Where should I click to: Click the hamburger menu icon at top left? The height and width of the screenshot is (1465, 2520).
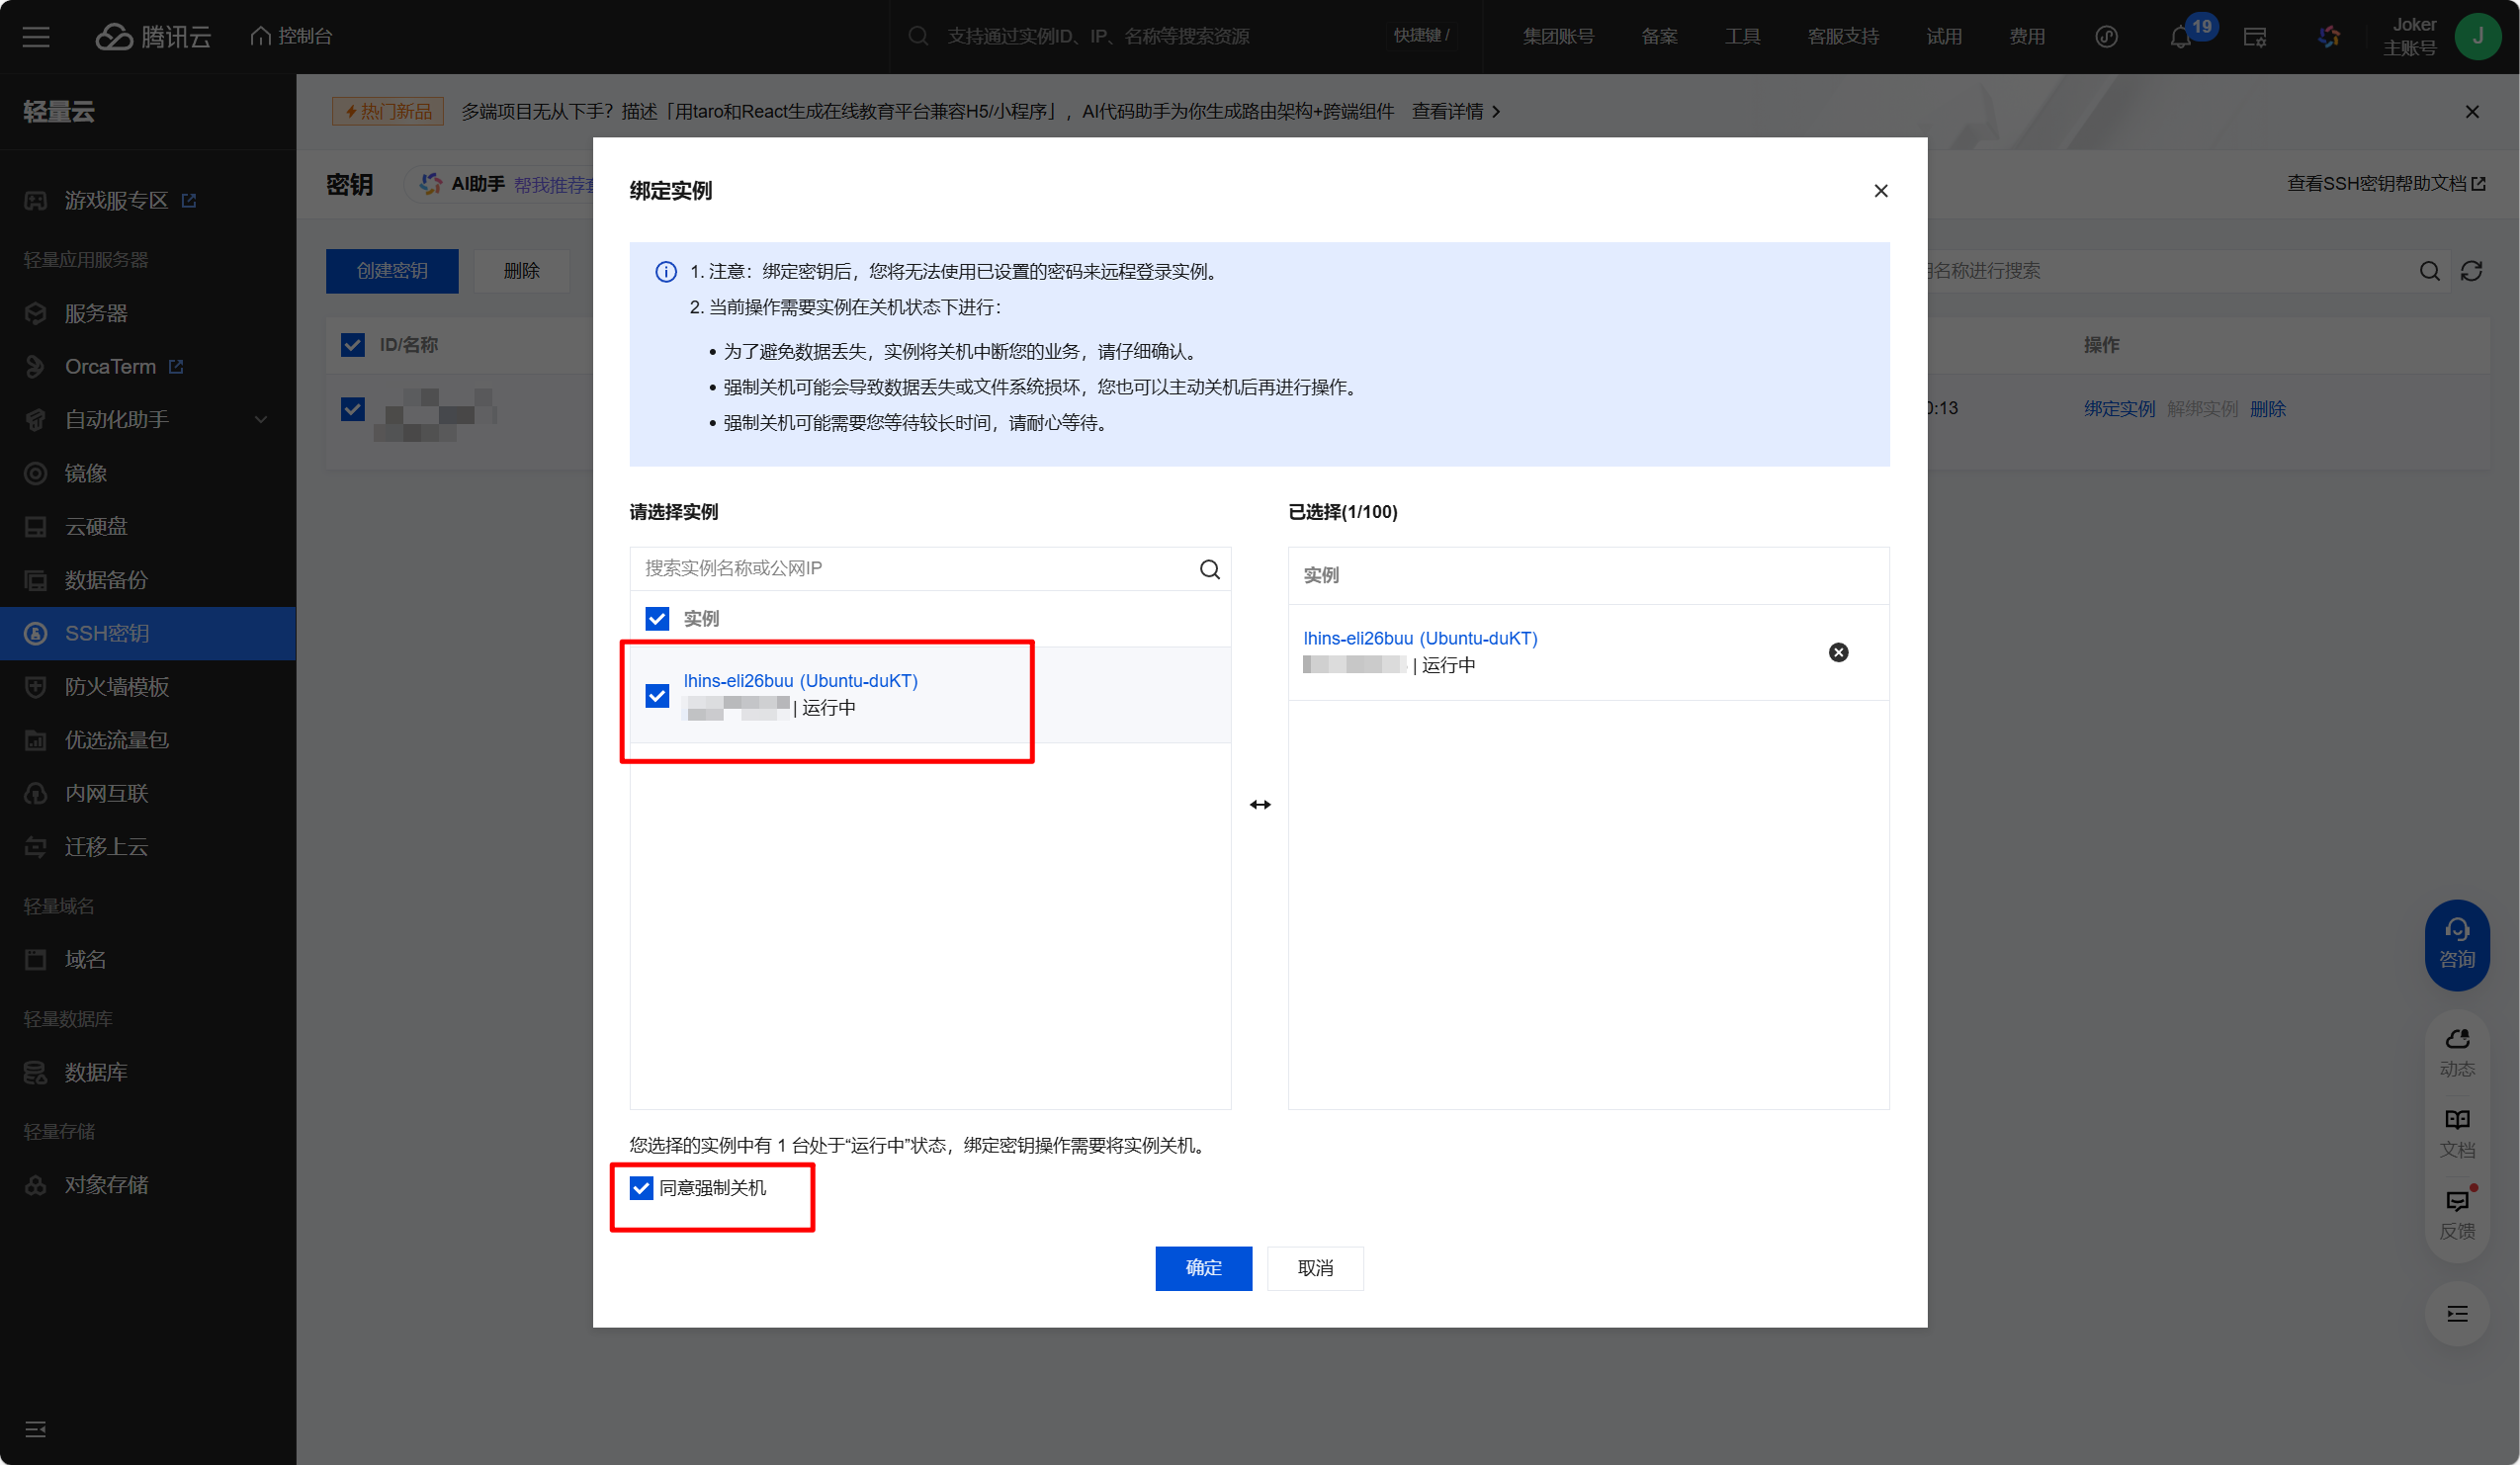[x=36, y=37]
